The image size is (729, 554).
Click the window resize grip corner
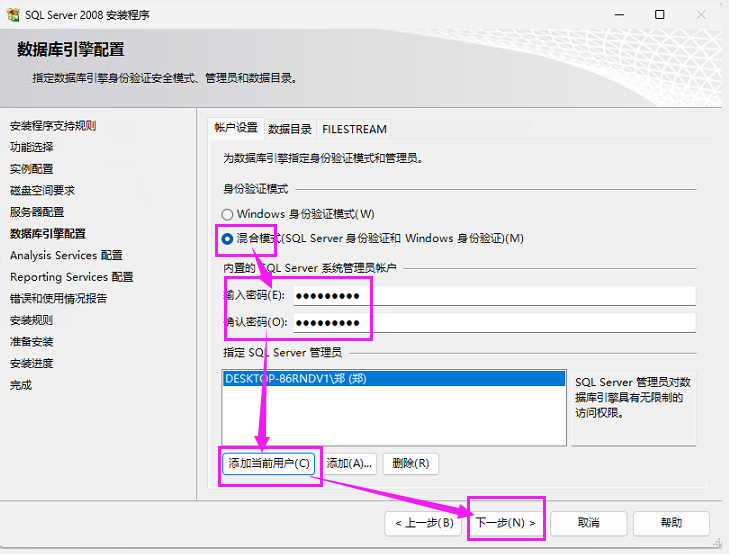pos(718,542)
